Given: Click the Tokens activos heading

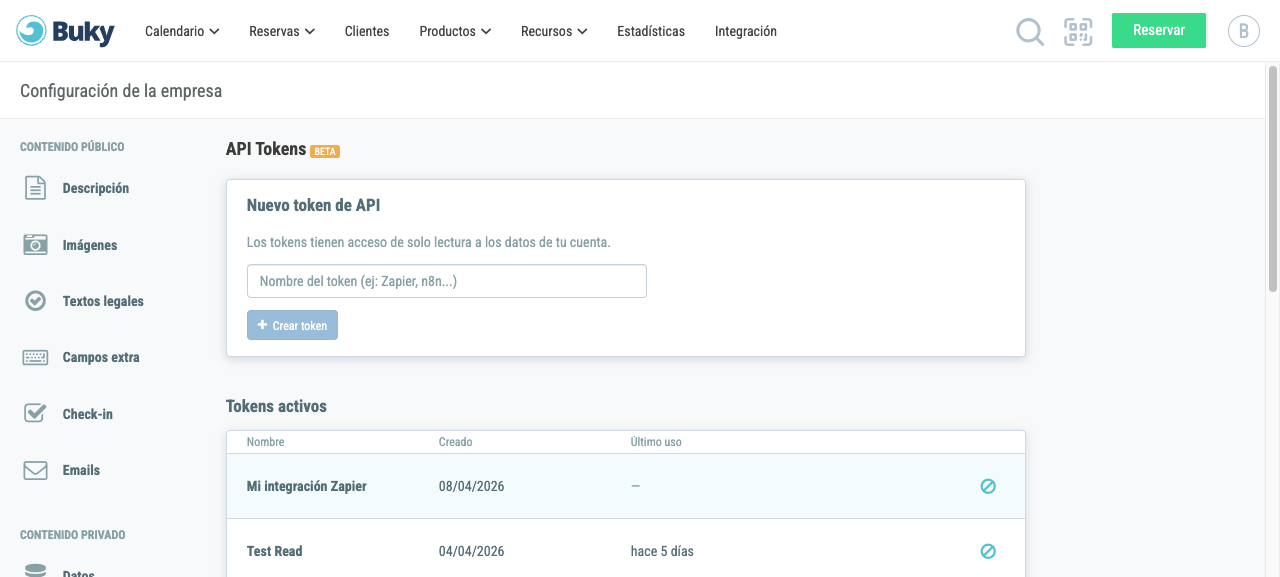Looking at the screenshot, I should tap(277, 406).
